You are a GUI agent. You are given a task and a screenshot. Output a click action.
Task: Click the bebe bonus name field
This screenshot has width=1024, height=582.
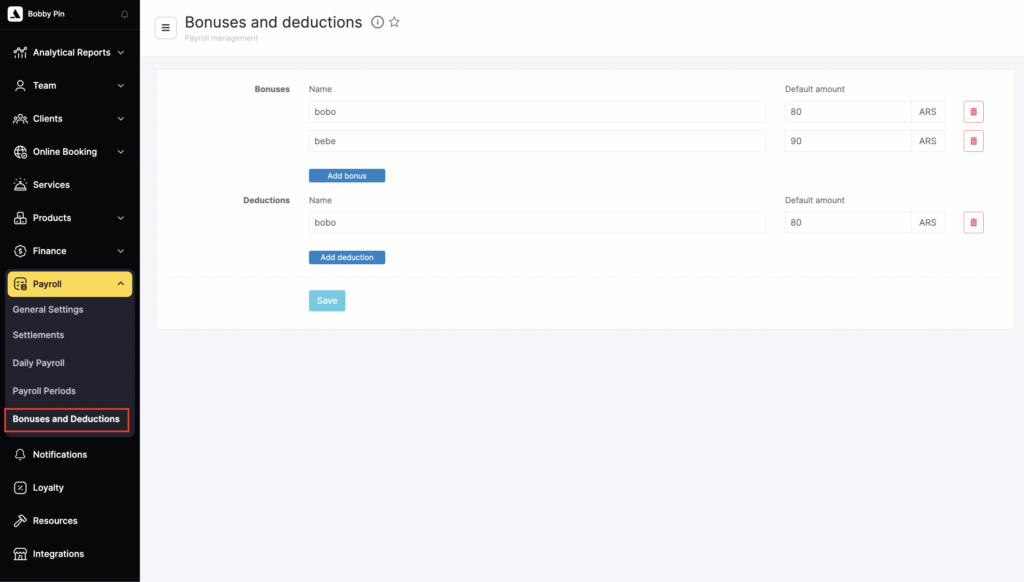click(x=536, y=141)
